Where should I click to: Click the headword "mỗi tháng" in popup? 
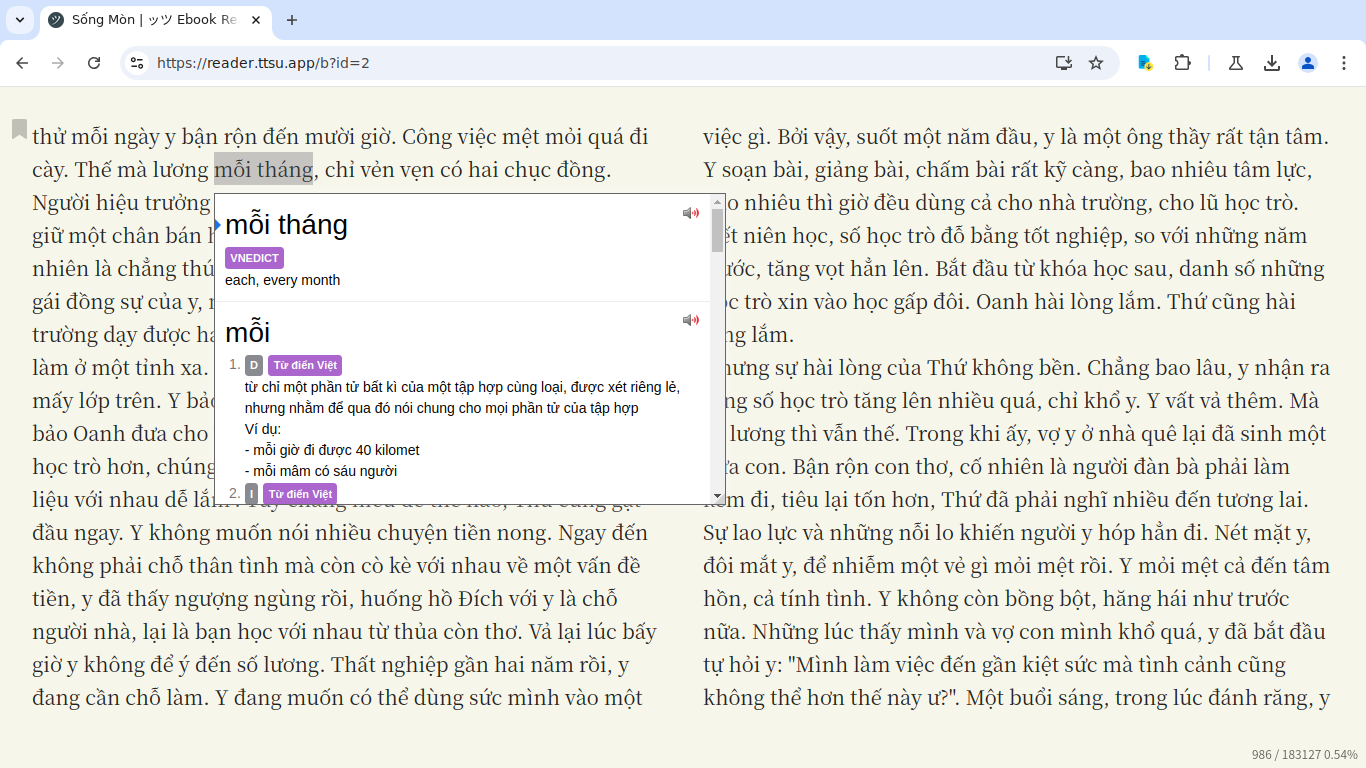click(286, 224)
